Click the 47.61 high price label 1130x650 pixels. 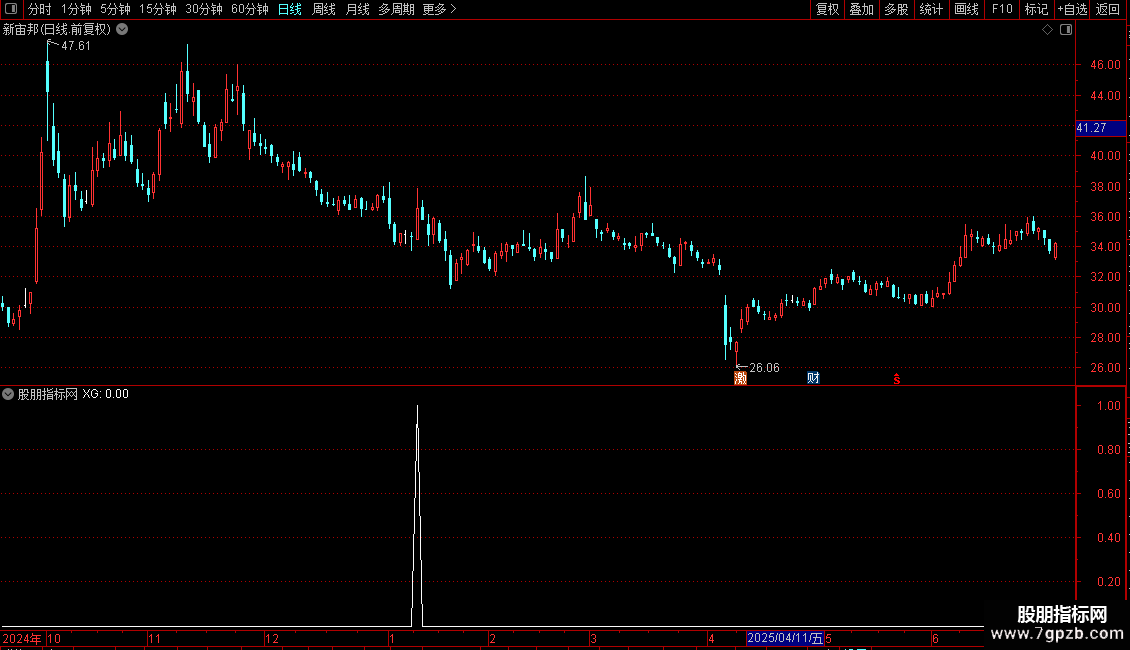[76, 46]
